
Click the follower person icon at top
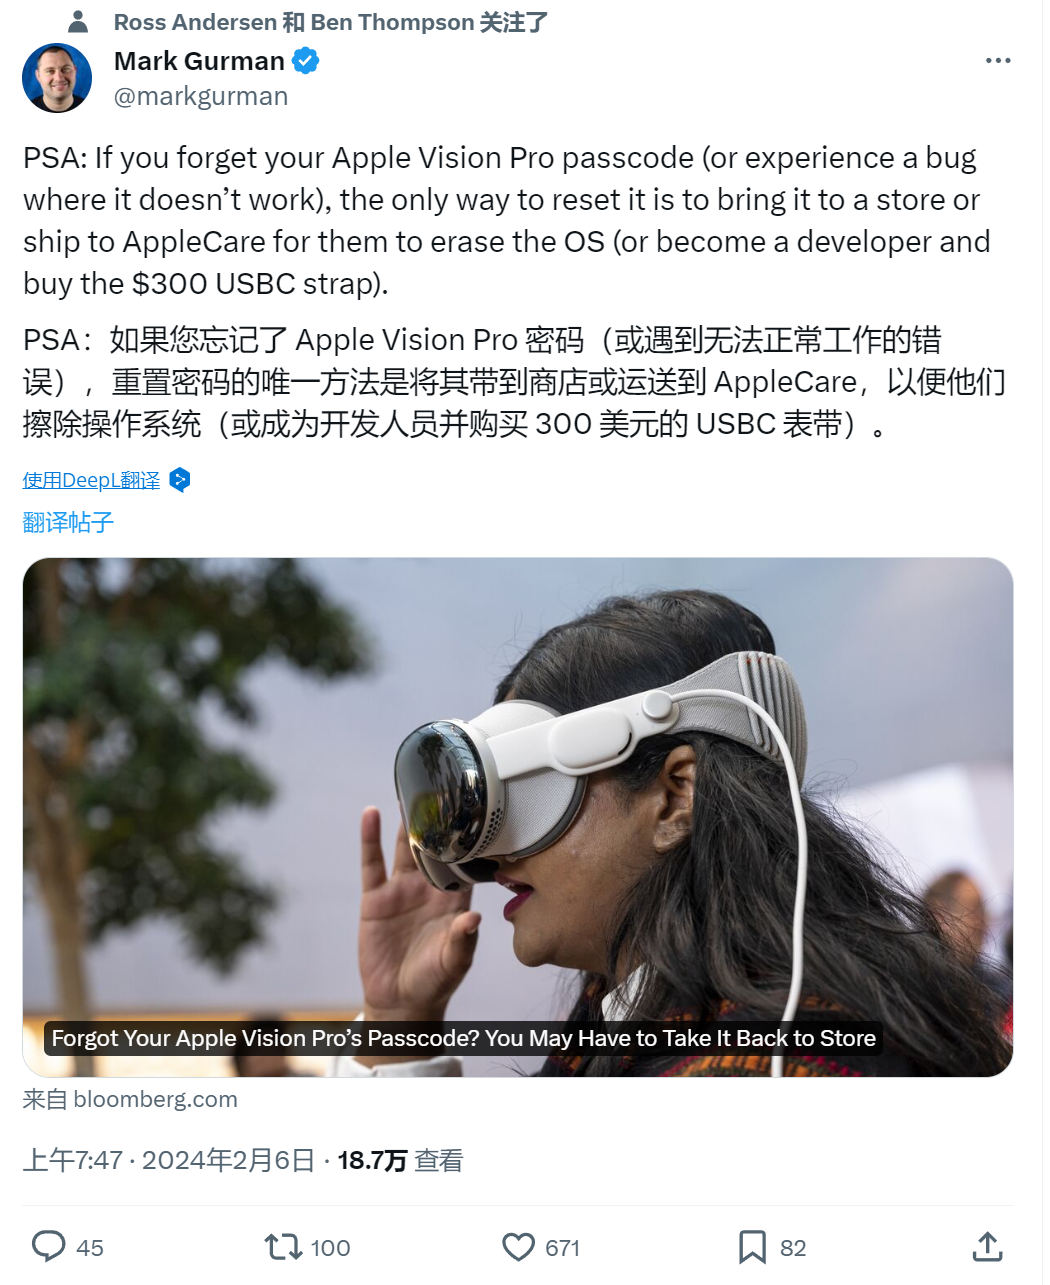[x=78, y=21]
